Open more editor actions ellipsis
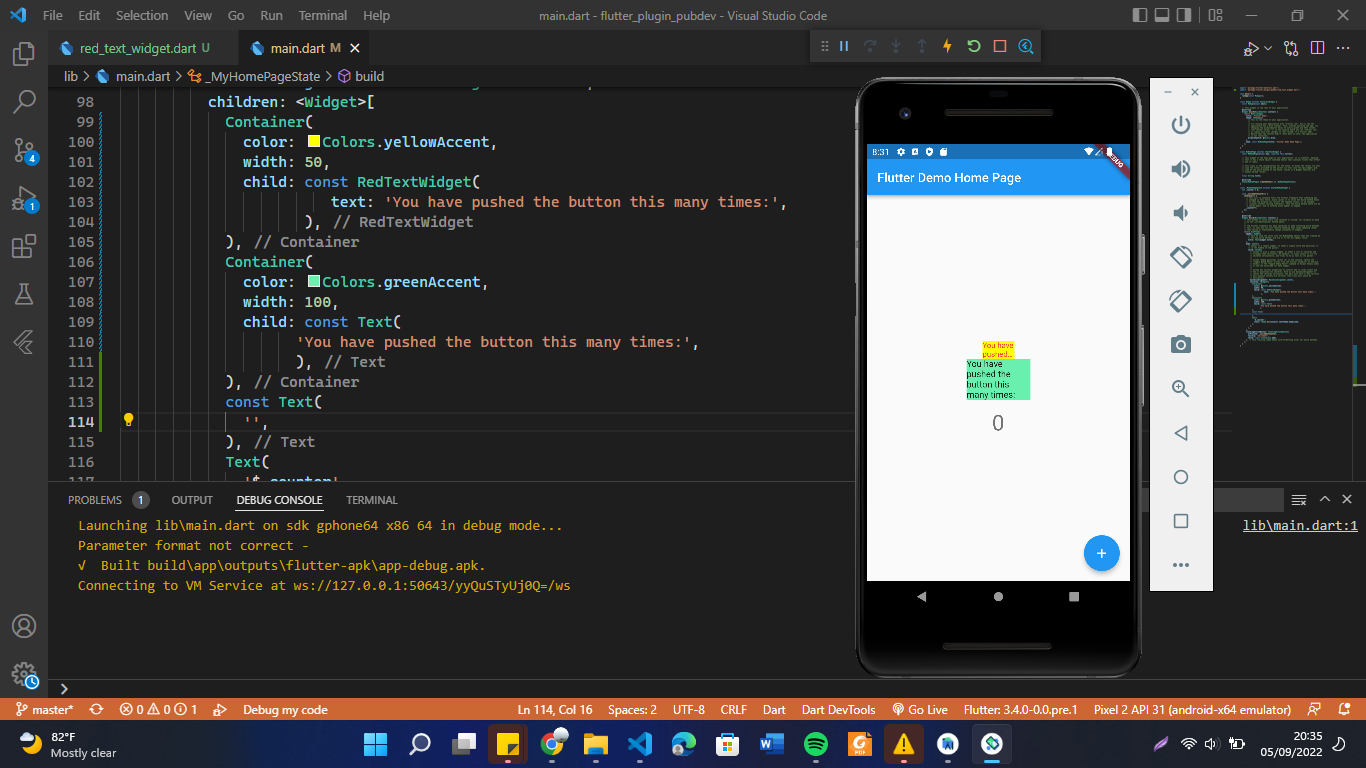The height and width of the screenshot is (768, 1366). 1343,48
